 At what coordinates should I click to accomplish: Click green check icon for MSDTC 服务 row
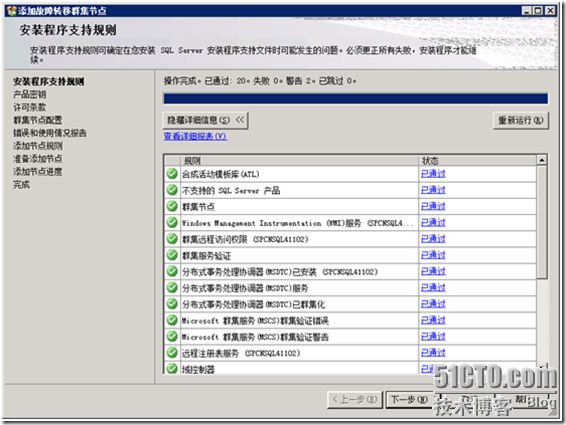click(172, 287)
